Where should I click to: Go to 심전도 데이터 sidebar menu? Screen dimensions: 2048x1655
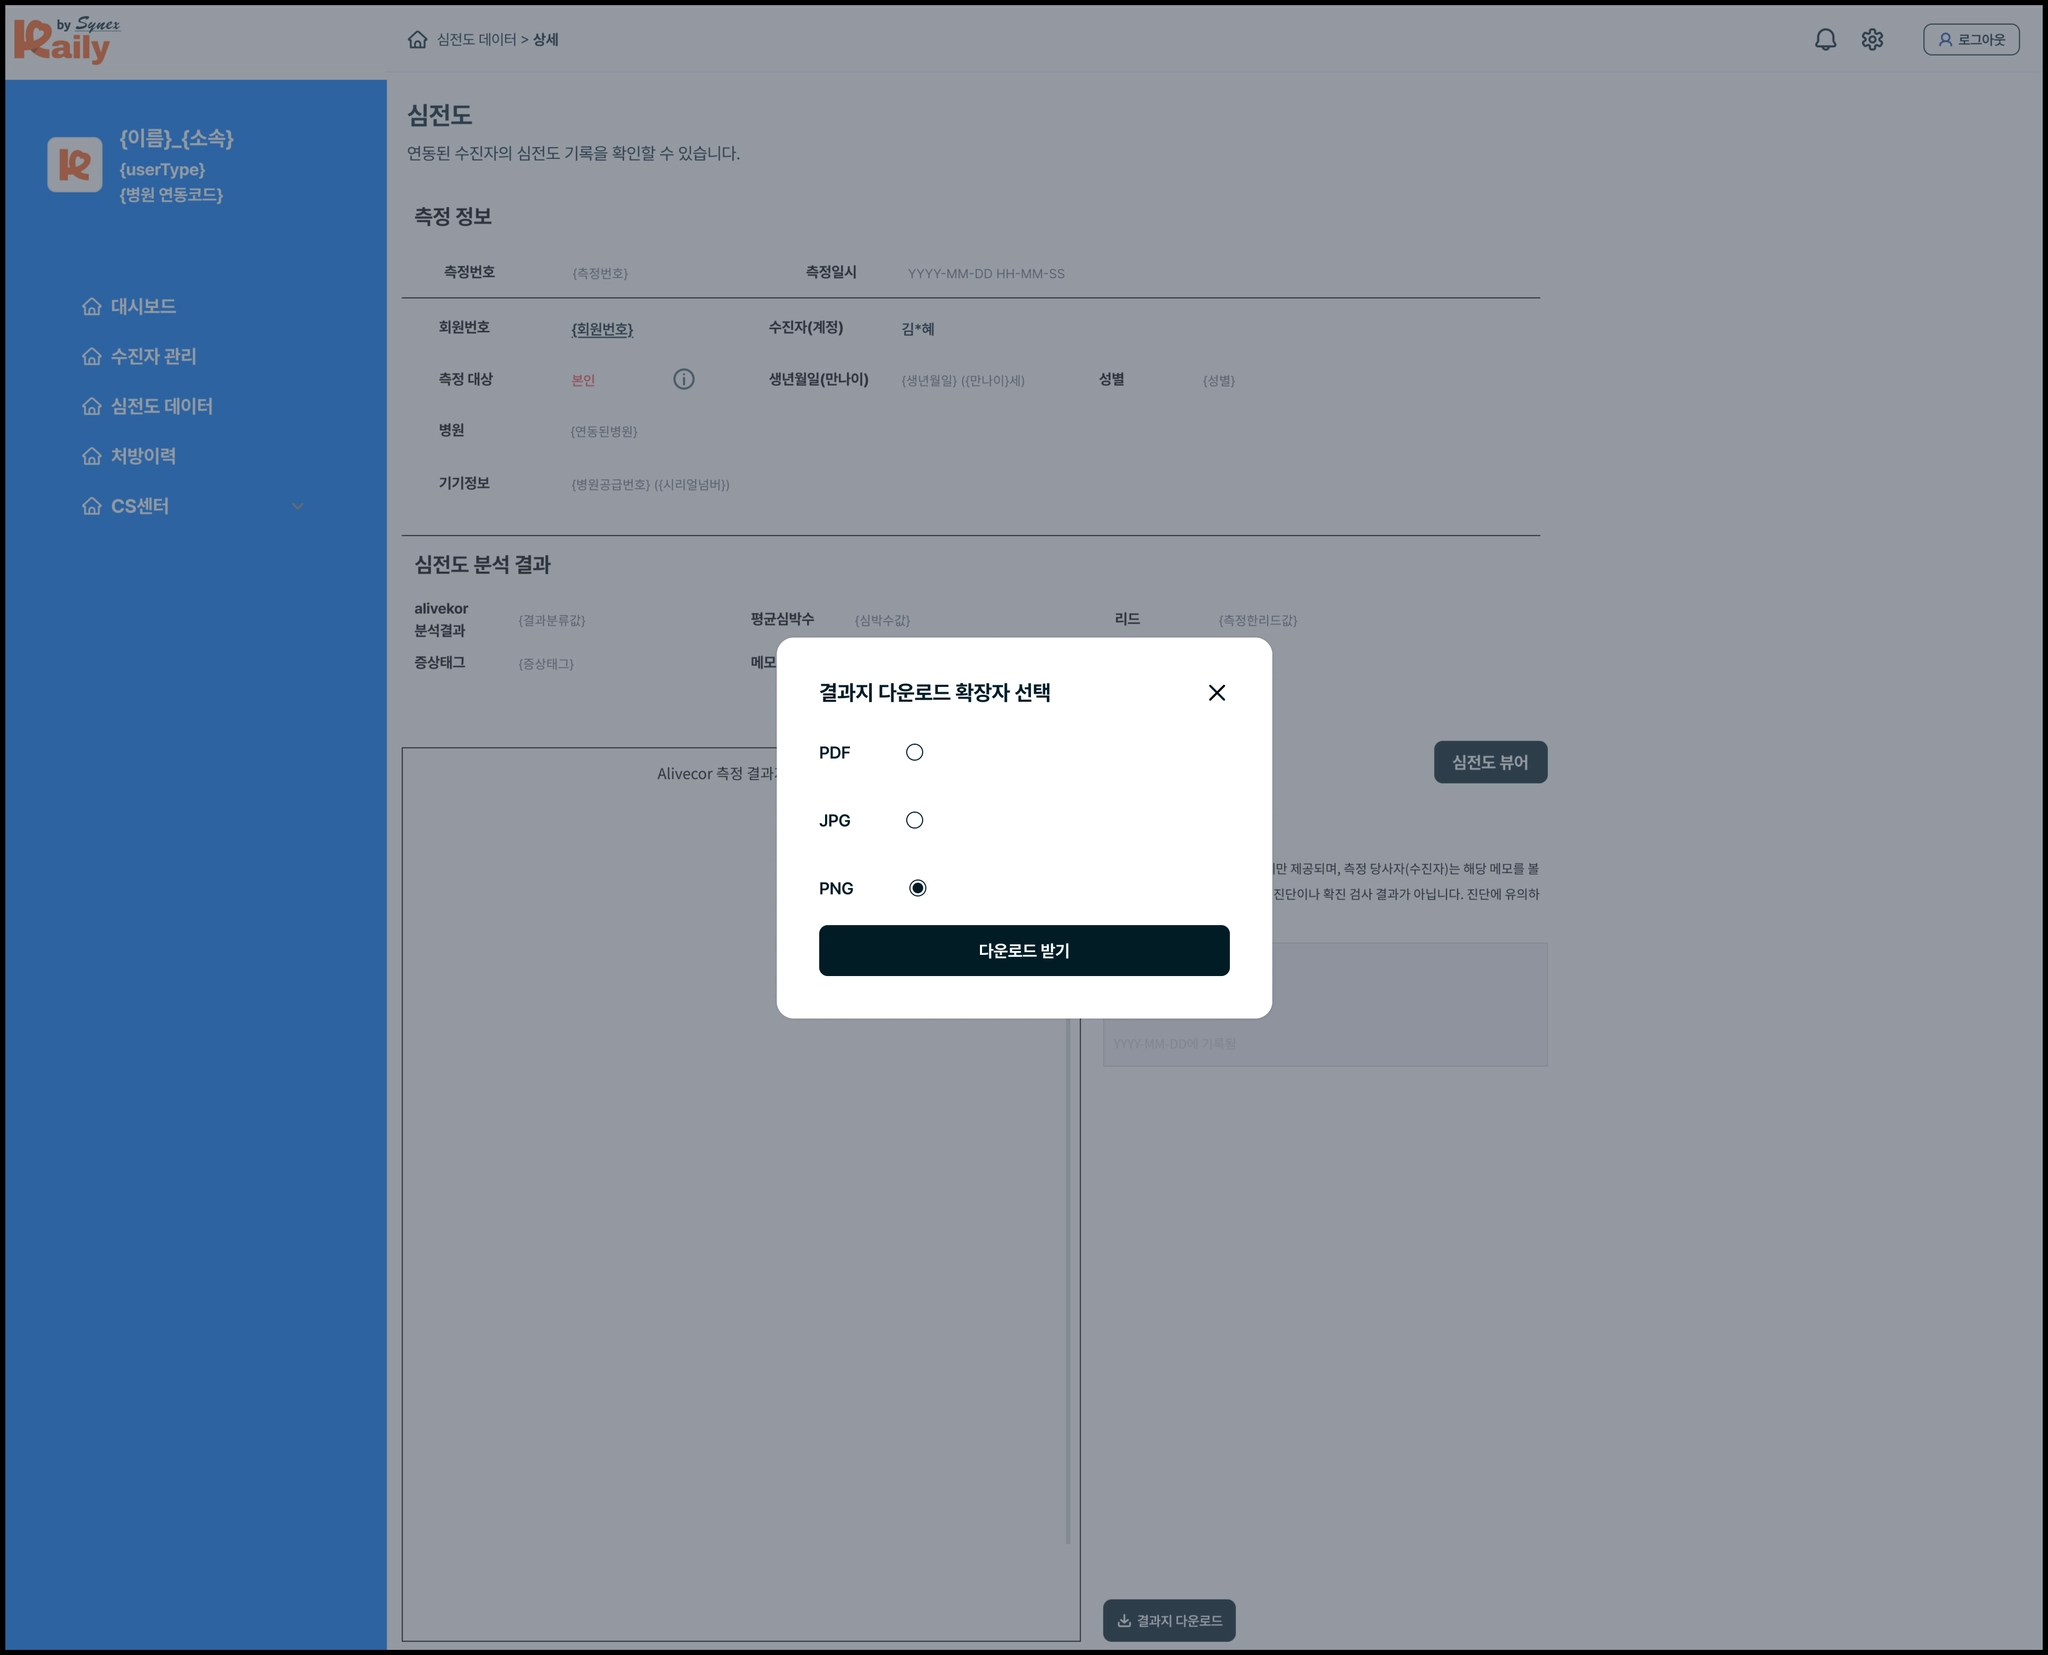click(x=161, y=407)
